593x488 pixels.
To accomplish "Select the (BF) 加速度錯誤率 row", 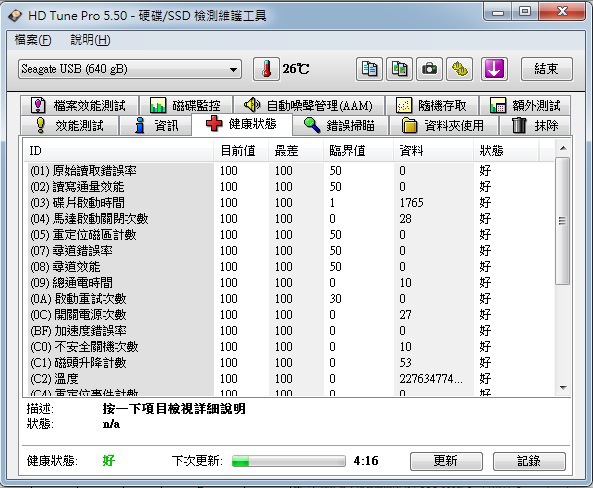I will click(x=289, y=331).
